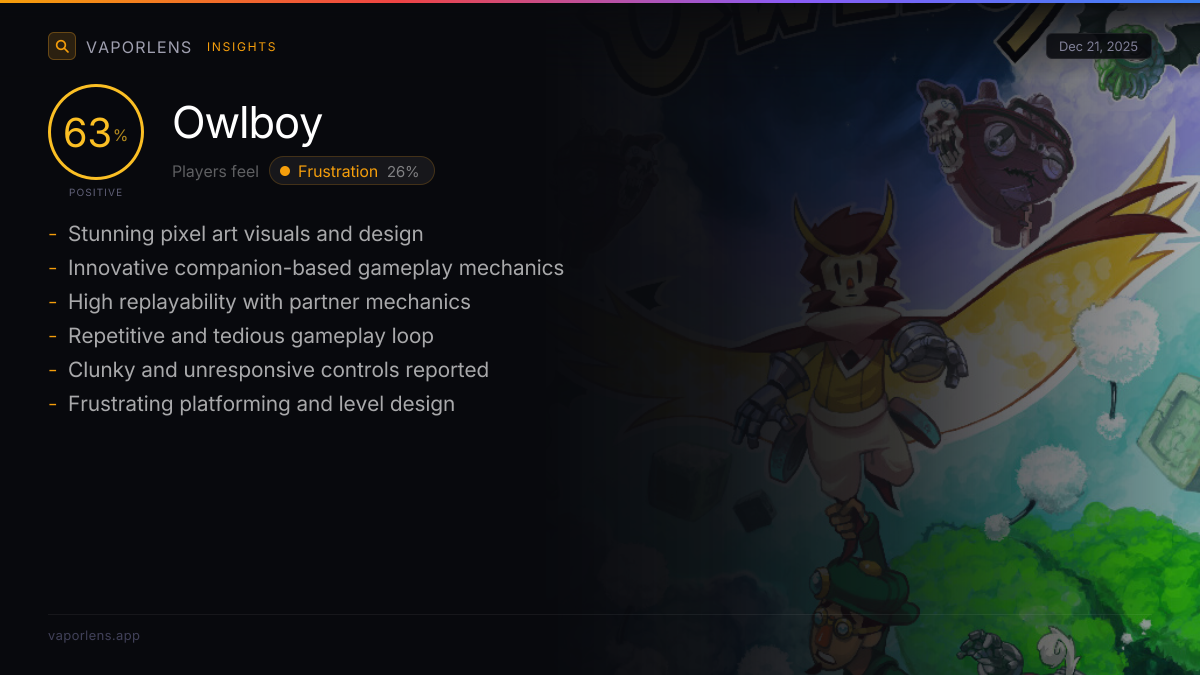Click the 63% positive score circle
1200x675 pixels.
coord(96,132)
